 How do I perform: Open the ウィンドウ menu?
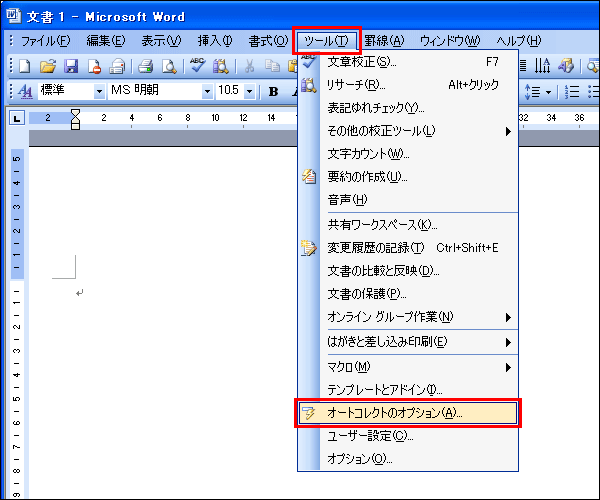click(x=450, y=41)
